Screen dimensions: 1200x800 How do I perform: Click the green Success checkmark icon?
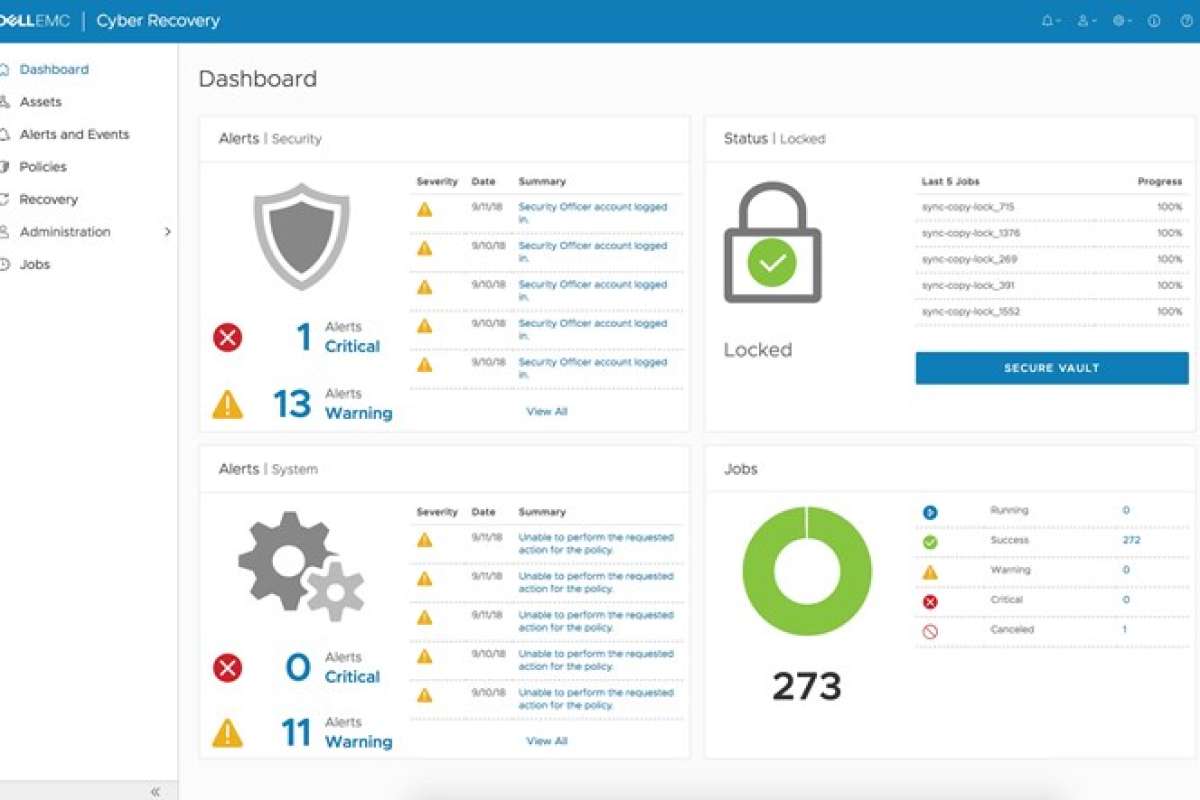pos(930,542)
